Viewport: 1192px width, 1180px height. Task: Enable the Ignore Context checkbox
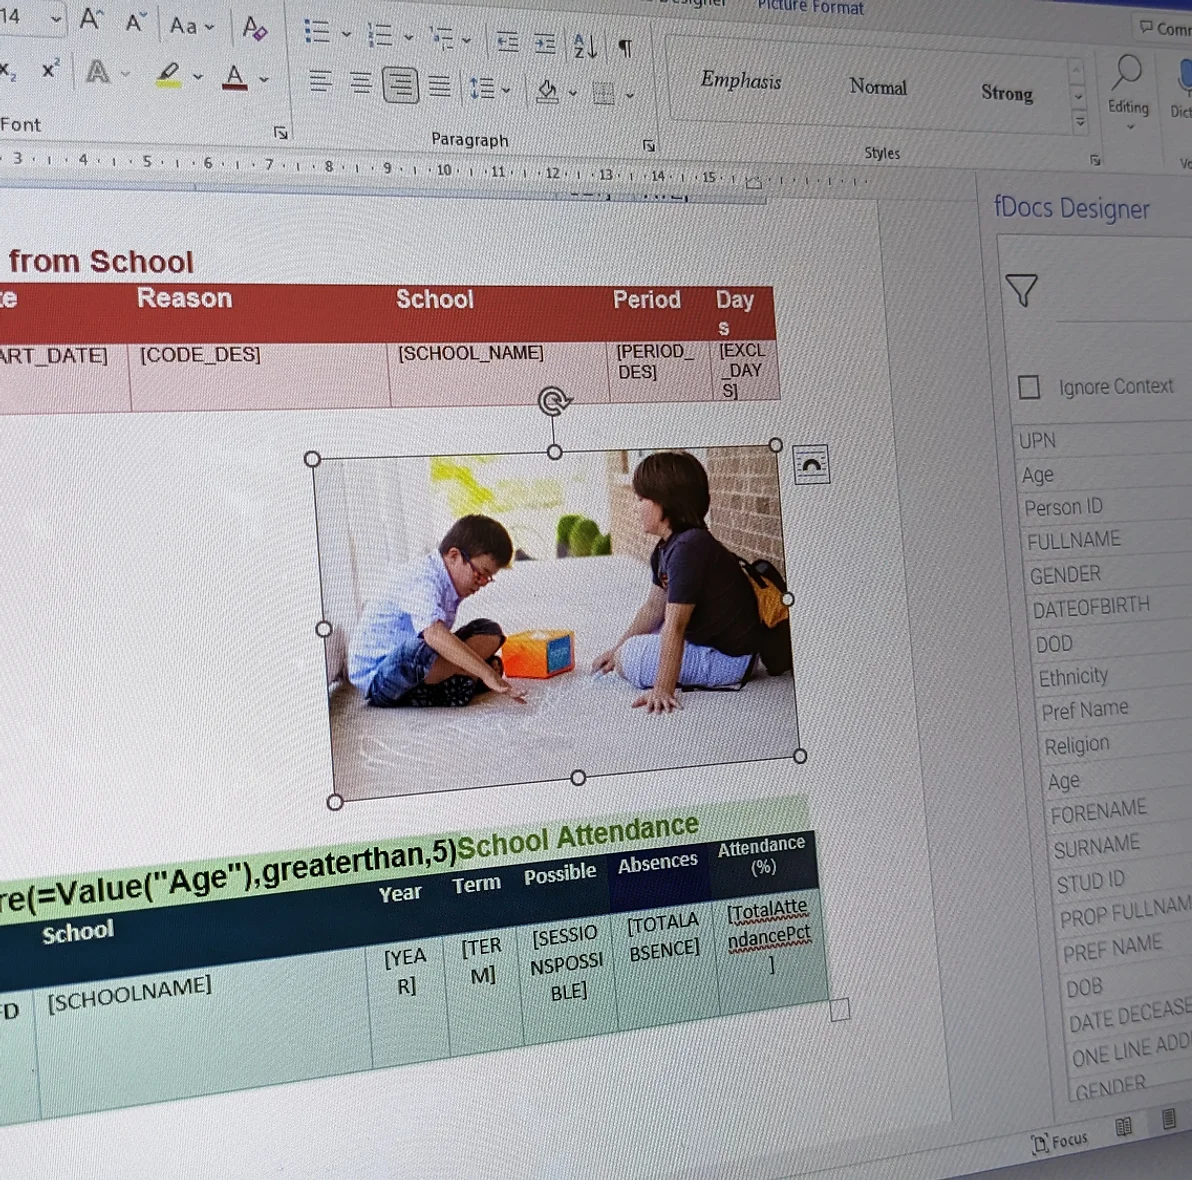(1029, 387)
